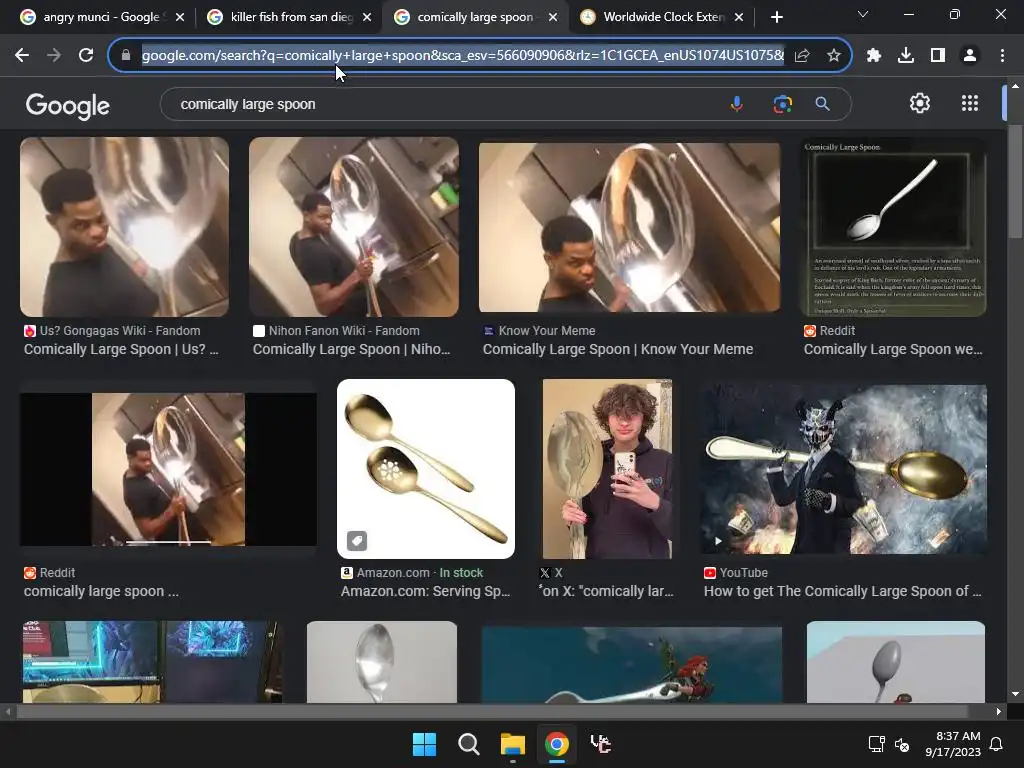
Task: Click the 'In stock' label
Action: [x=461, y=573]
